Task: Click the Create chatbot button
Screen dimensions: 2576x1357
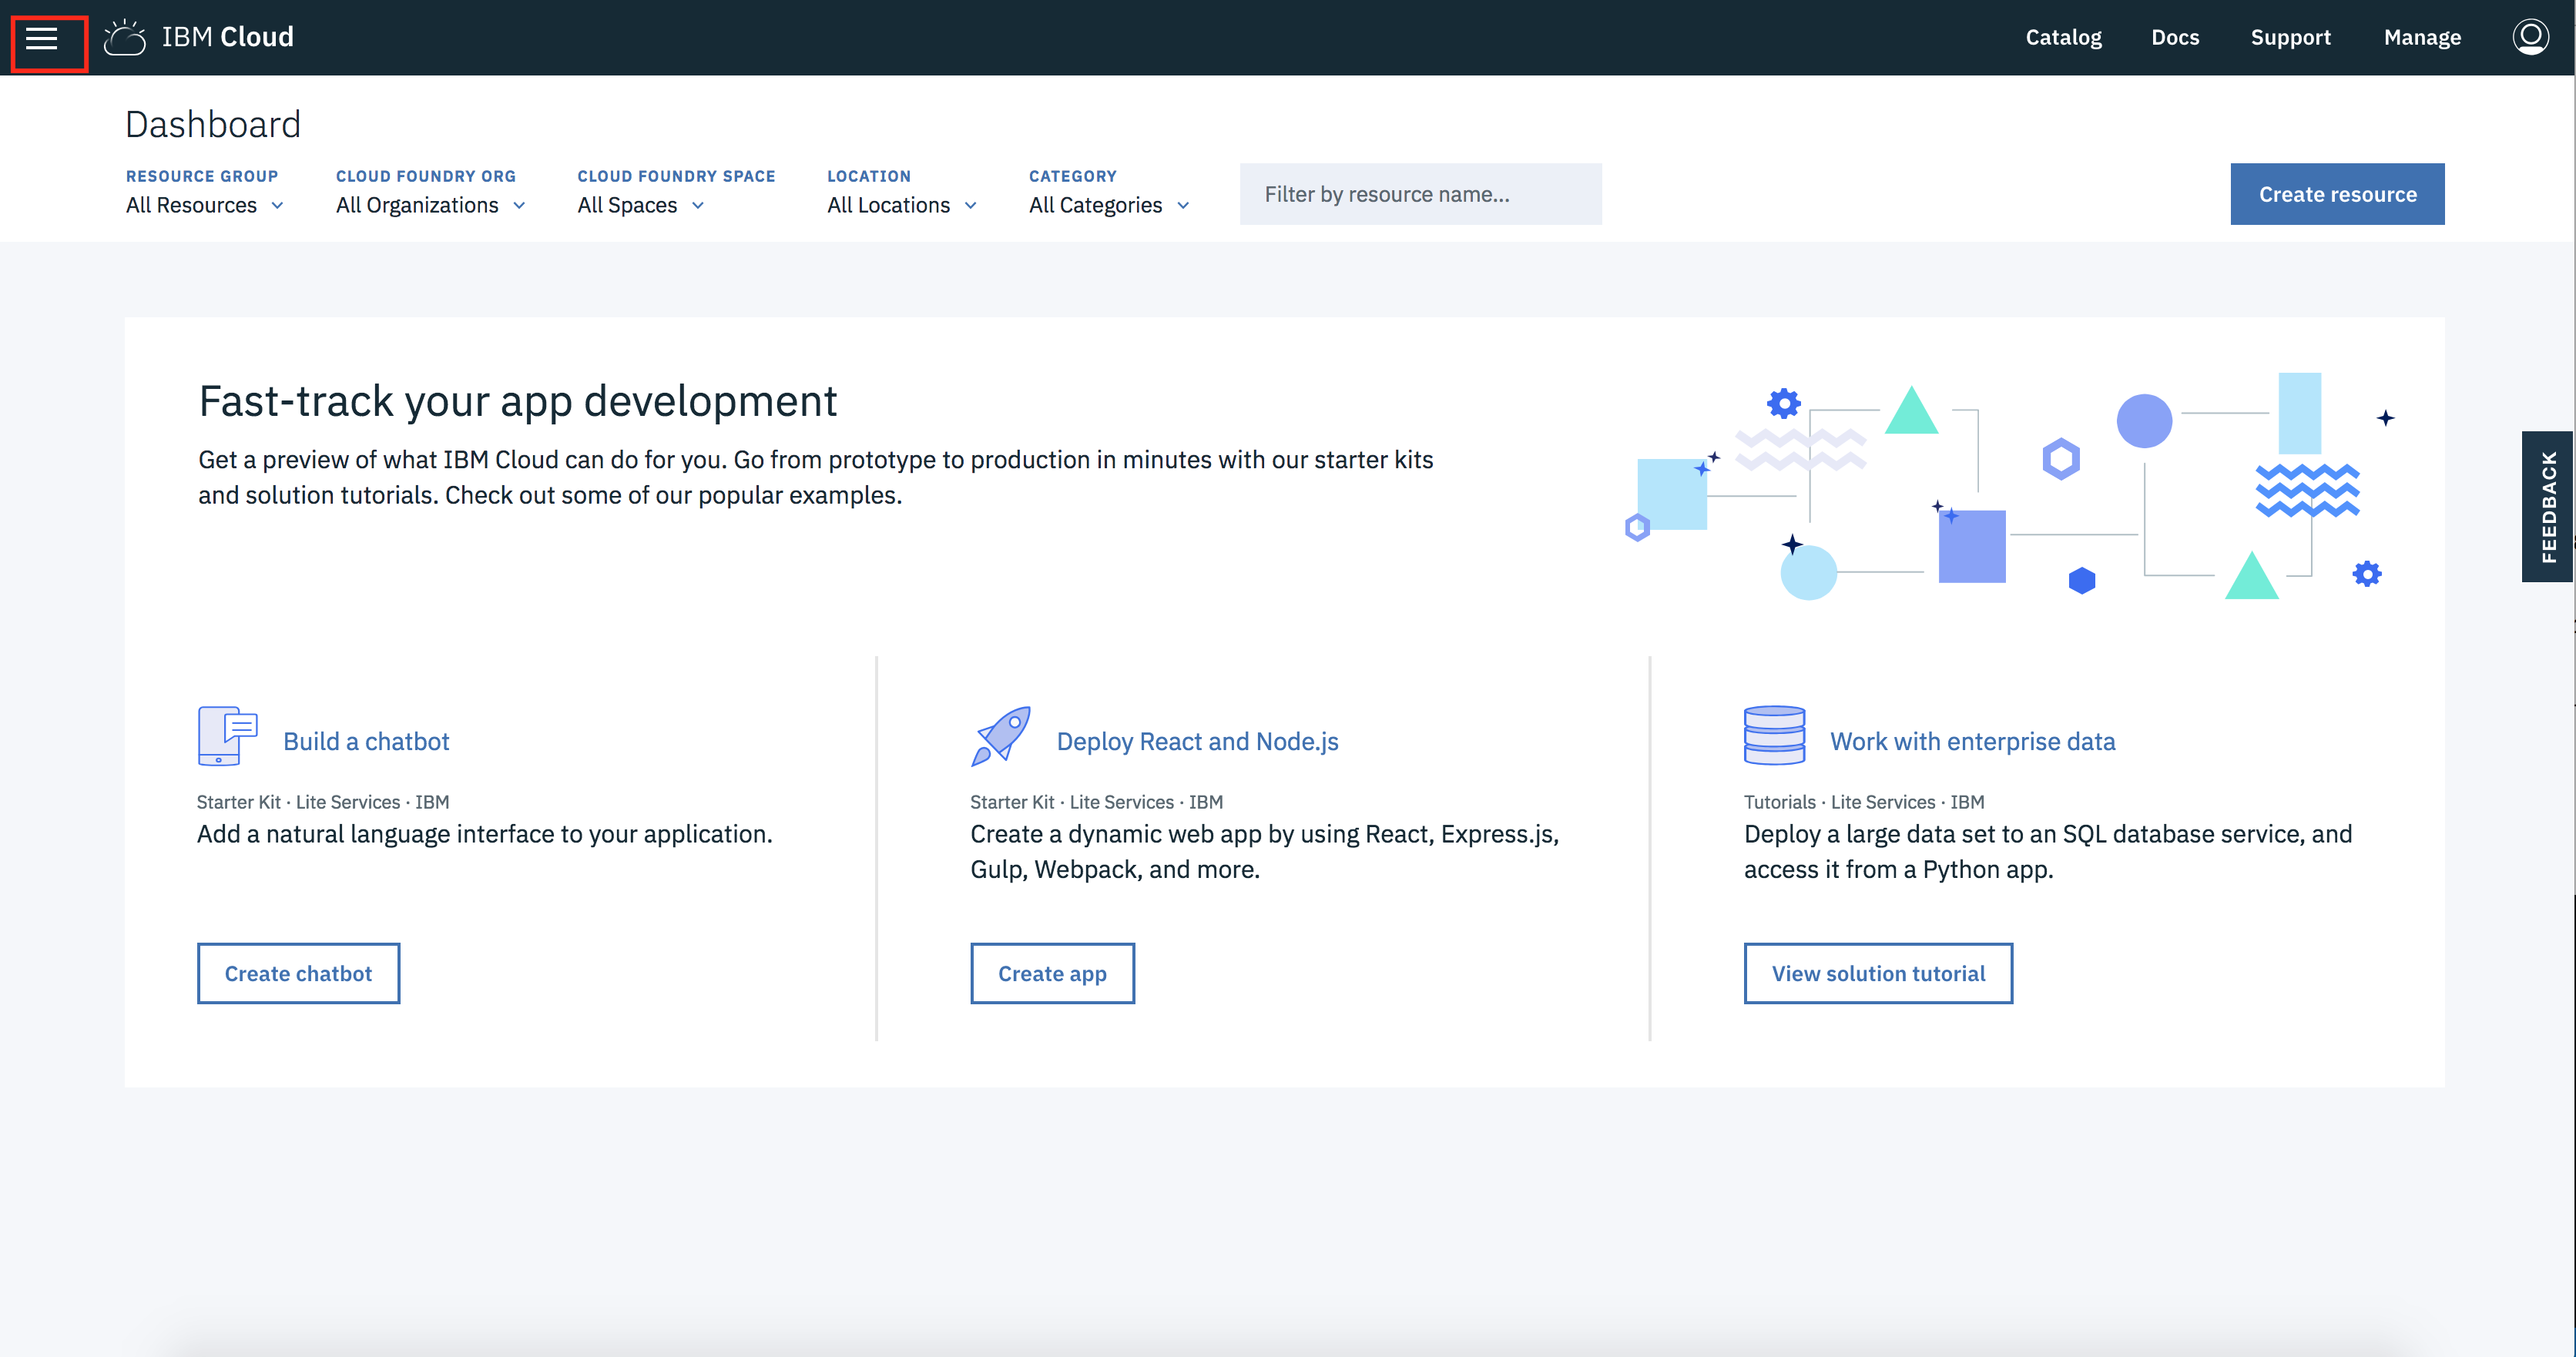Action: tap(298, 972)
